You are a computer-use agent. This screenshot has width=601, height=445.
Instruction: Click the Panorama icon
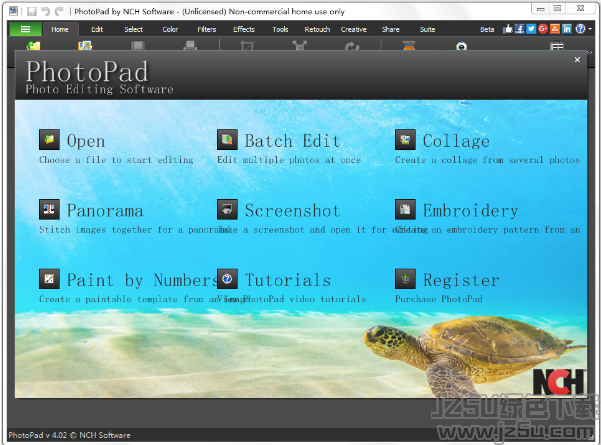coord(49,209)
